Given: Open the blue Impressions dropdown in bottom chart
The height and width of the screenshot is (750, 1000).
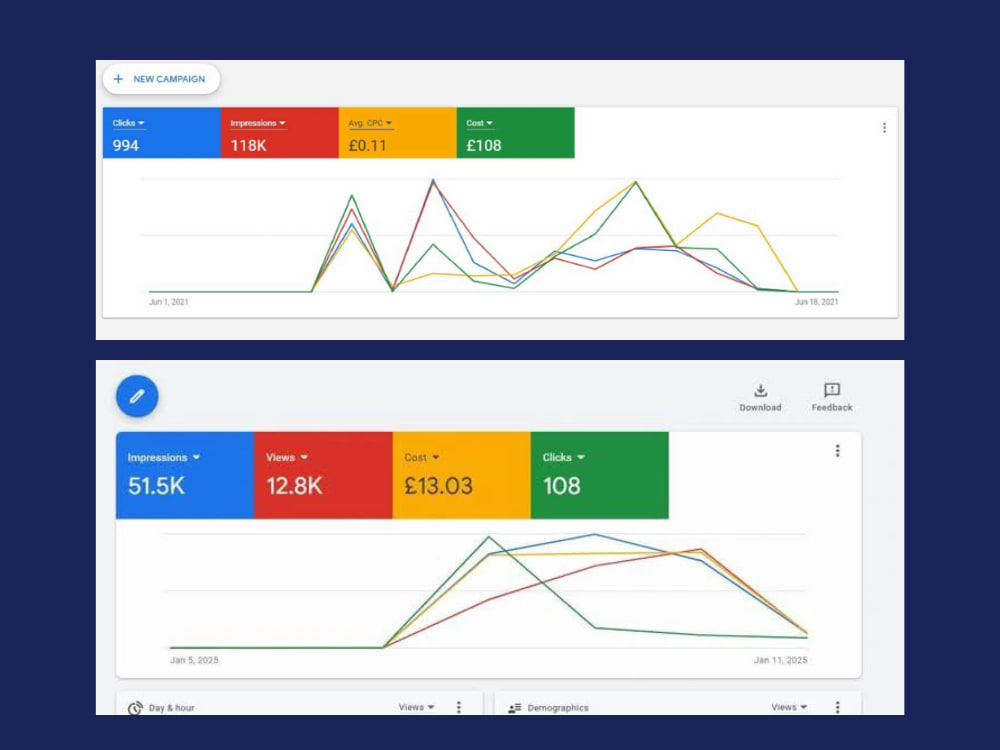Looking at the screenshot, I should 164,457.
